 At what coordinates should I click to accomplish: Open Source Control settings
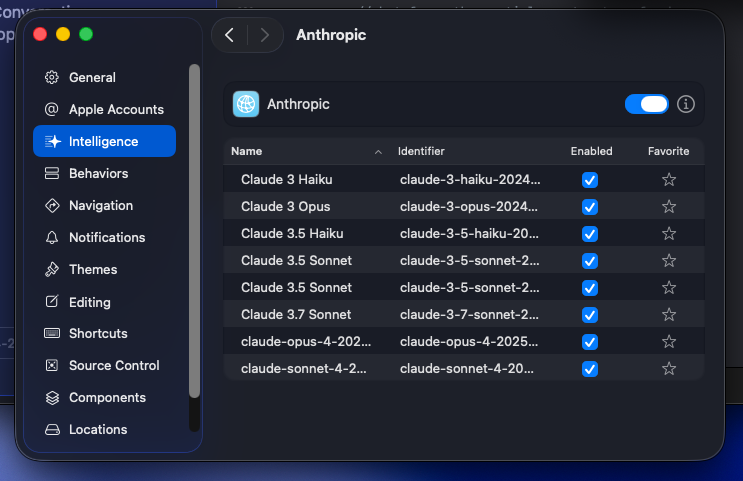pyautogui.click(x=104, y=365)
